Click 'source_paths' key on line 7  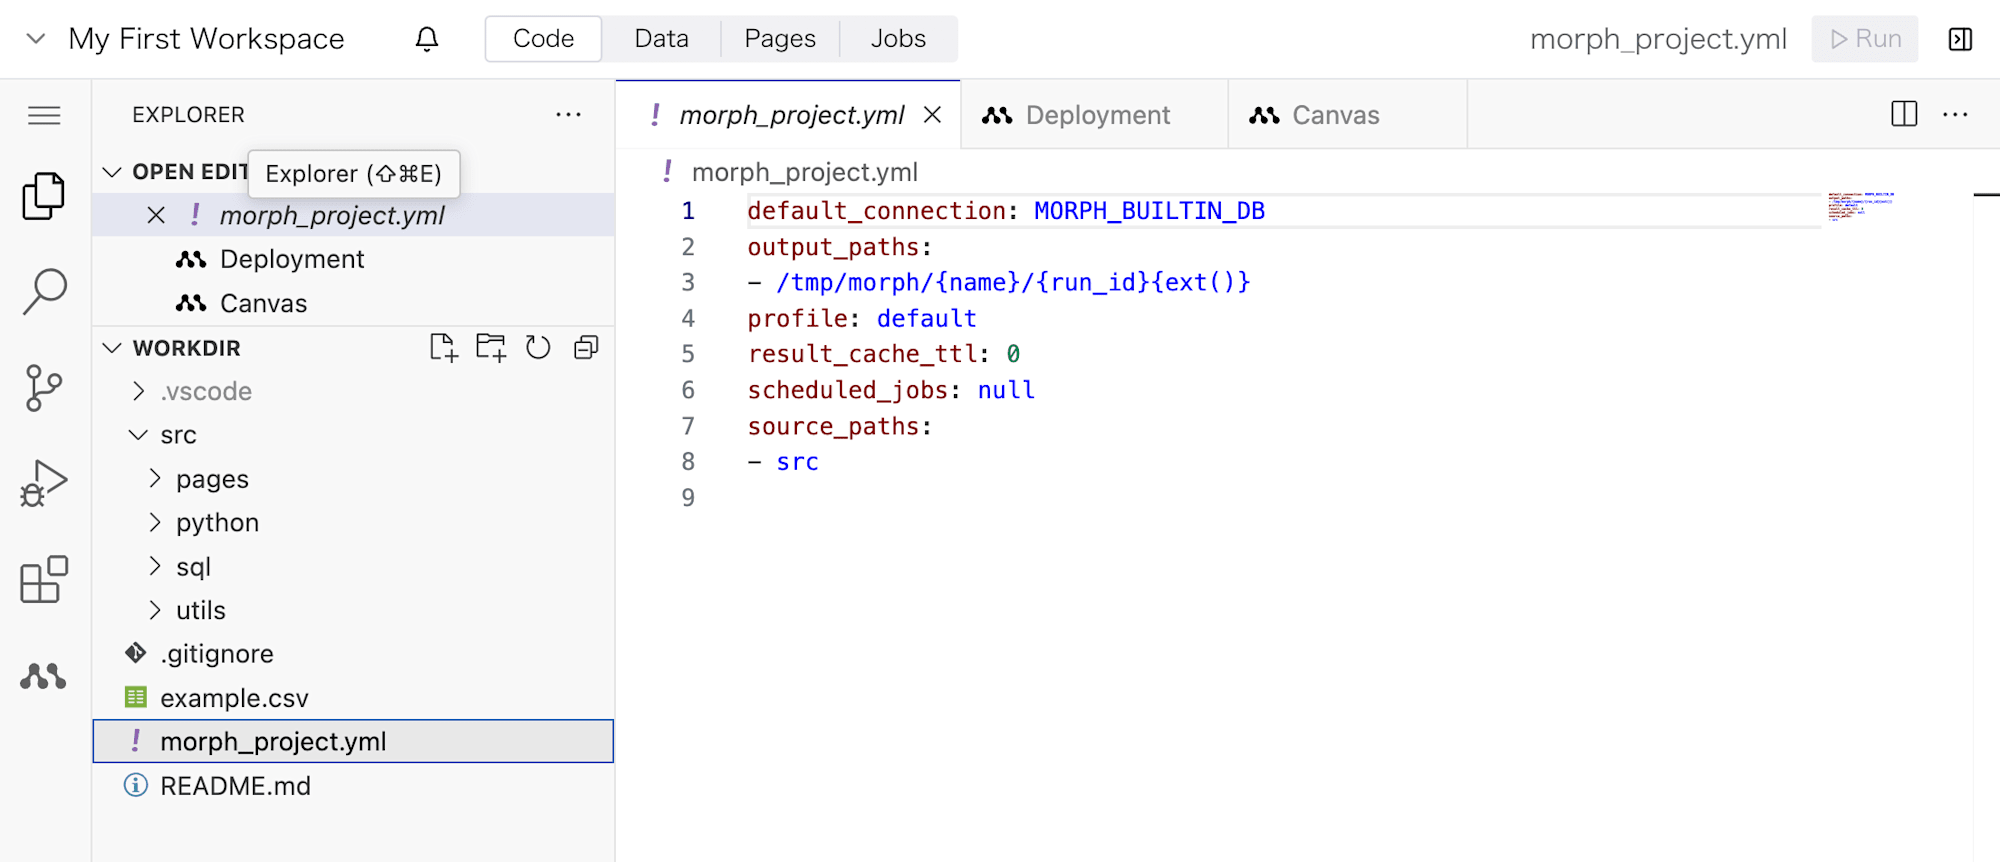[833, 426]
